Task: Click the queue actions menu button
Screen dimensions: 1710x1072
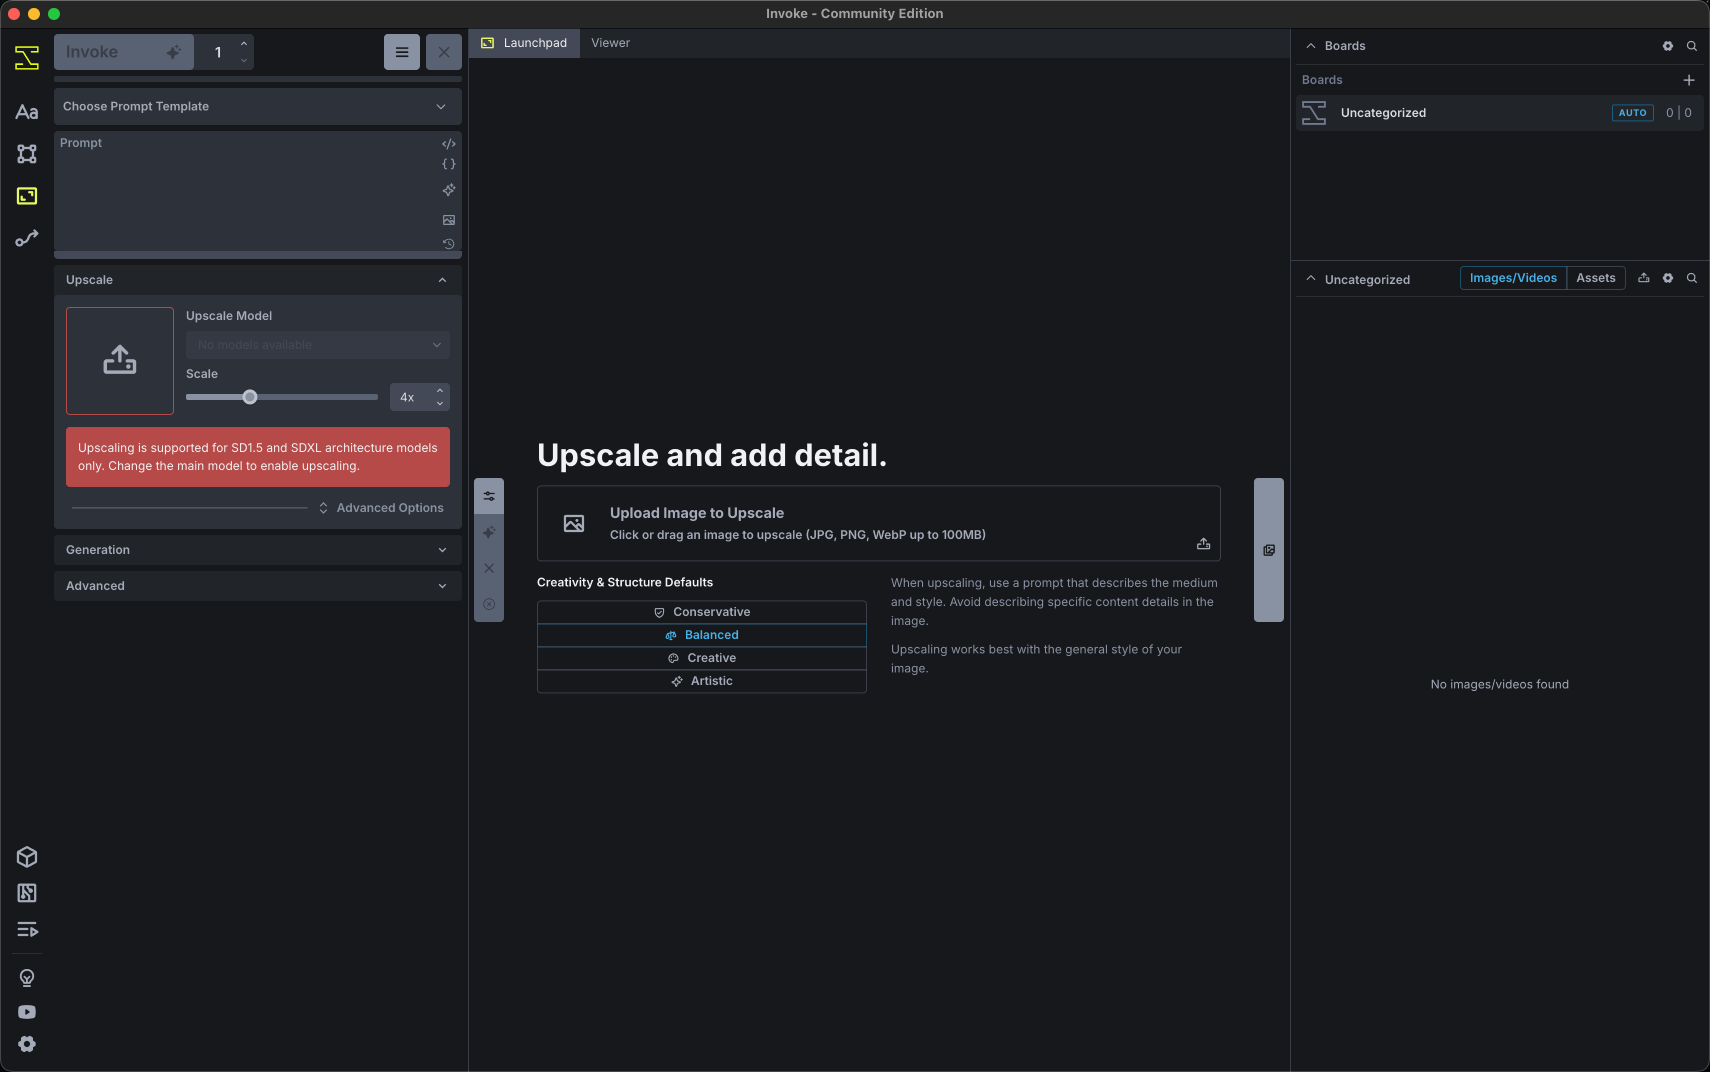Action: click(x=402, y=52)
